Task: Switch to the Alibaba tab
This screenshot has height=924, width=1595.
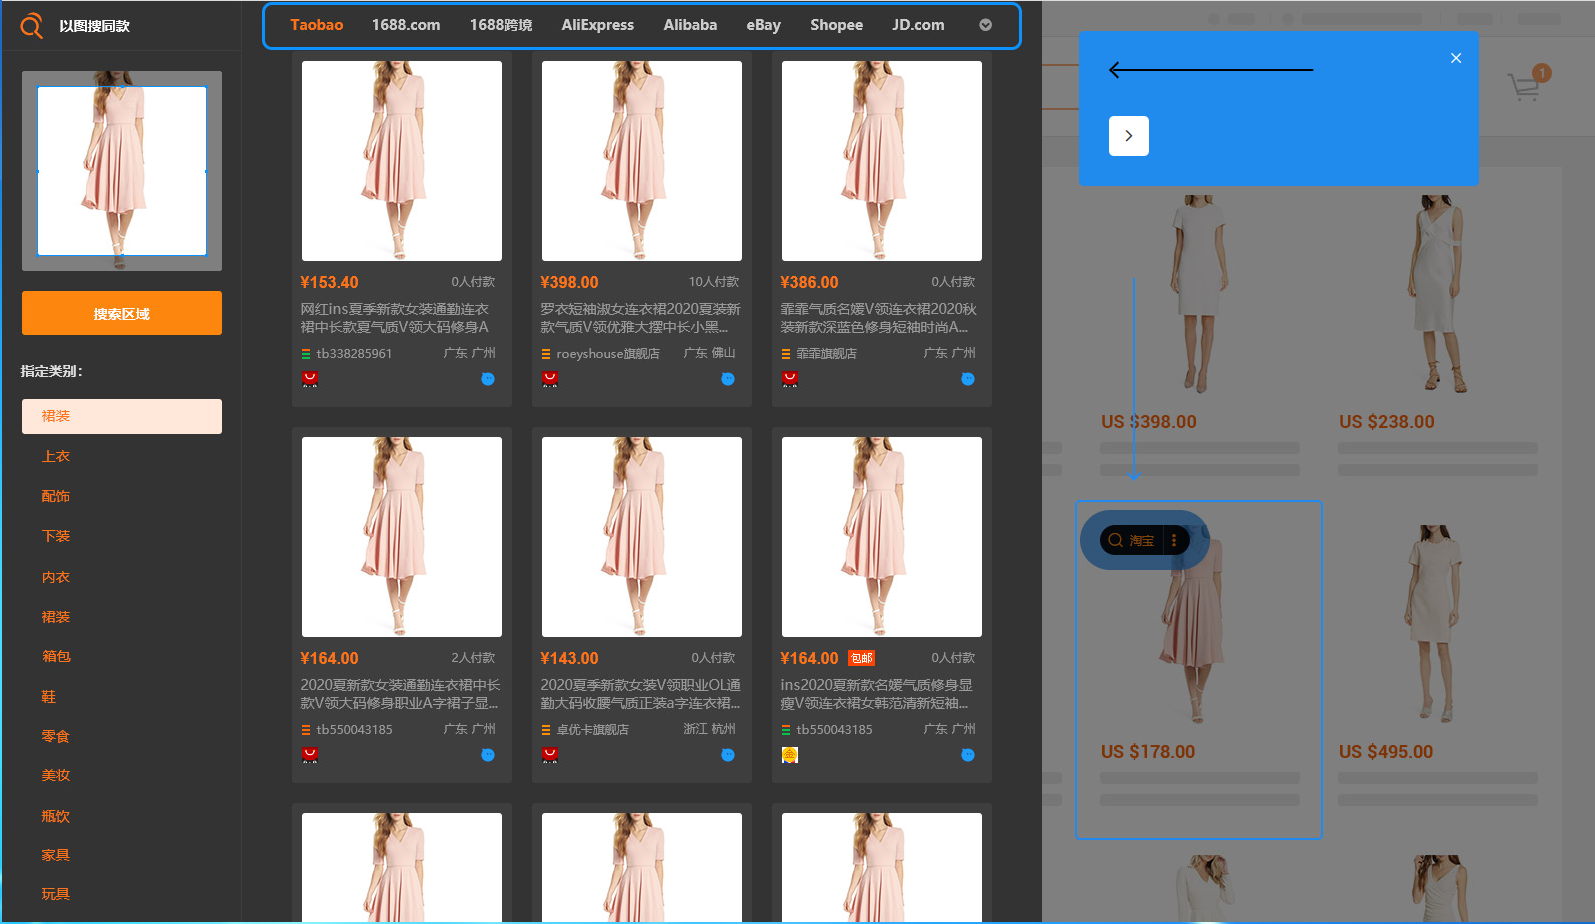Action: 690,25
